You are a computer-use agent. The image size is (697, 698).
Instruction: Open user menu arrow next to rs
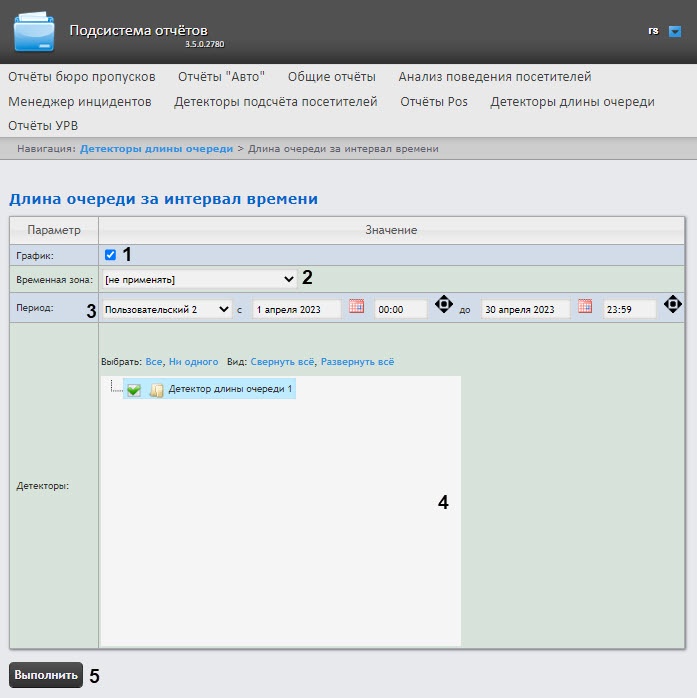click(x=675, y=31)
